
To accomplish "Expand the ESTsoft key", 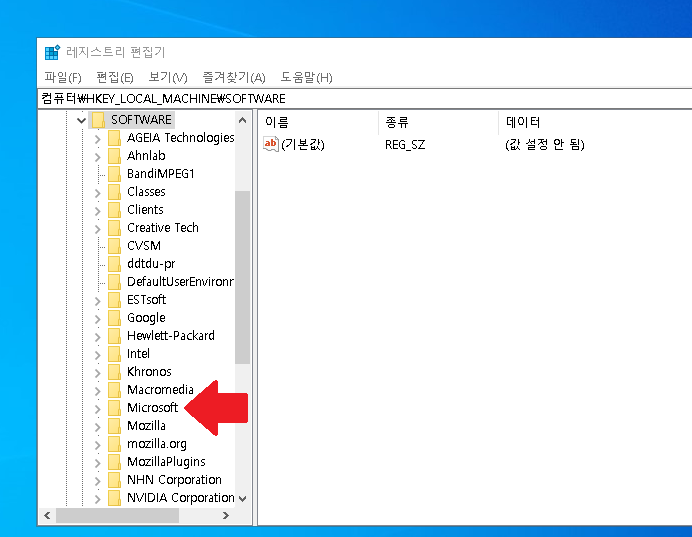I will point(98,301).
